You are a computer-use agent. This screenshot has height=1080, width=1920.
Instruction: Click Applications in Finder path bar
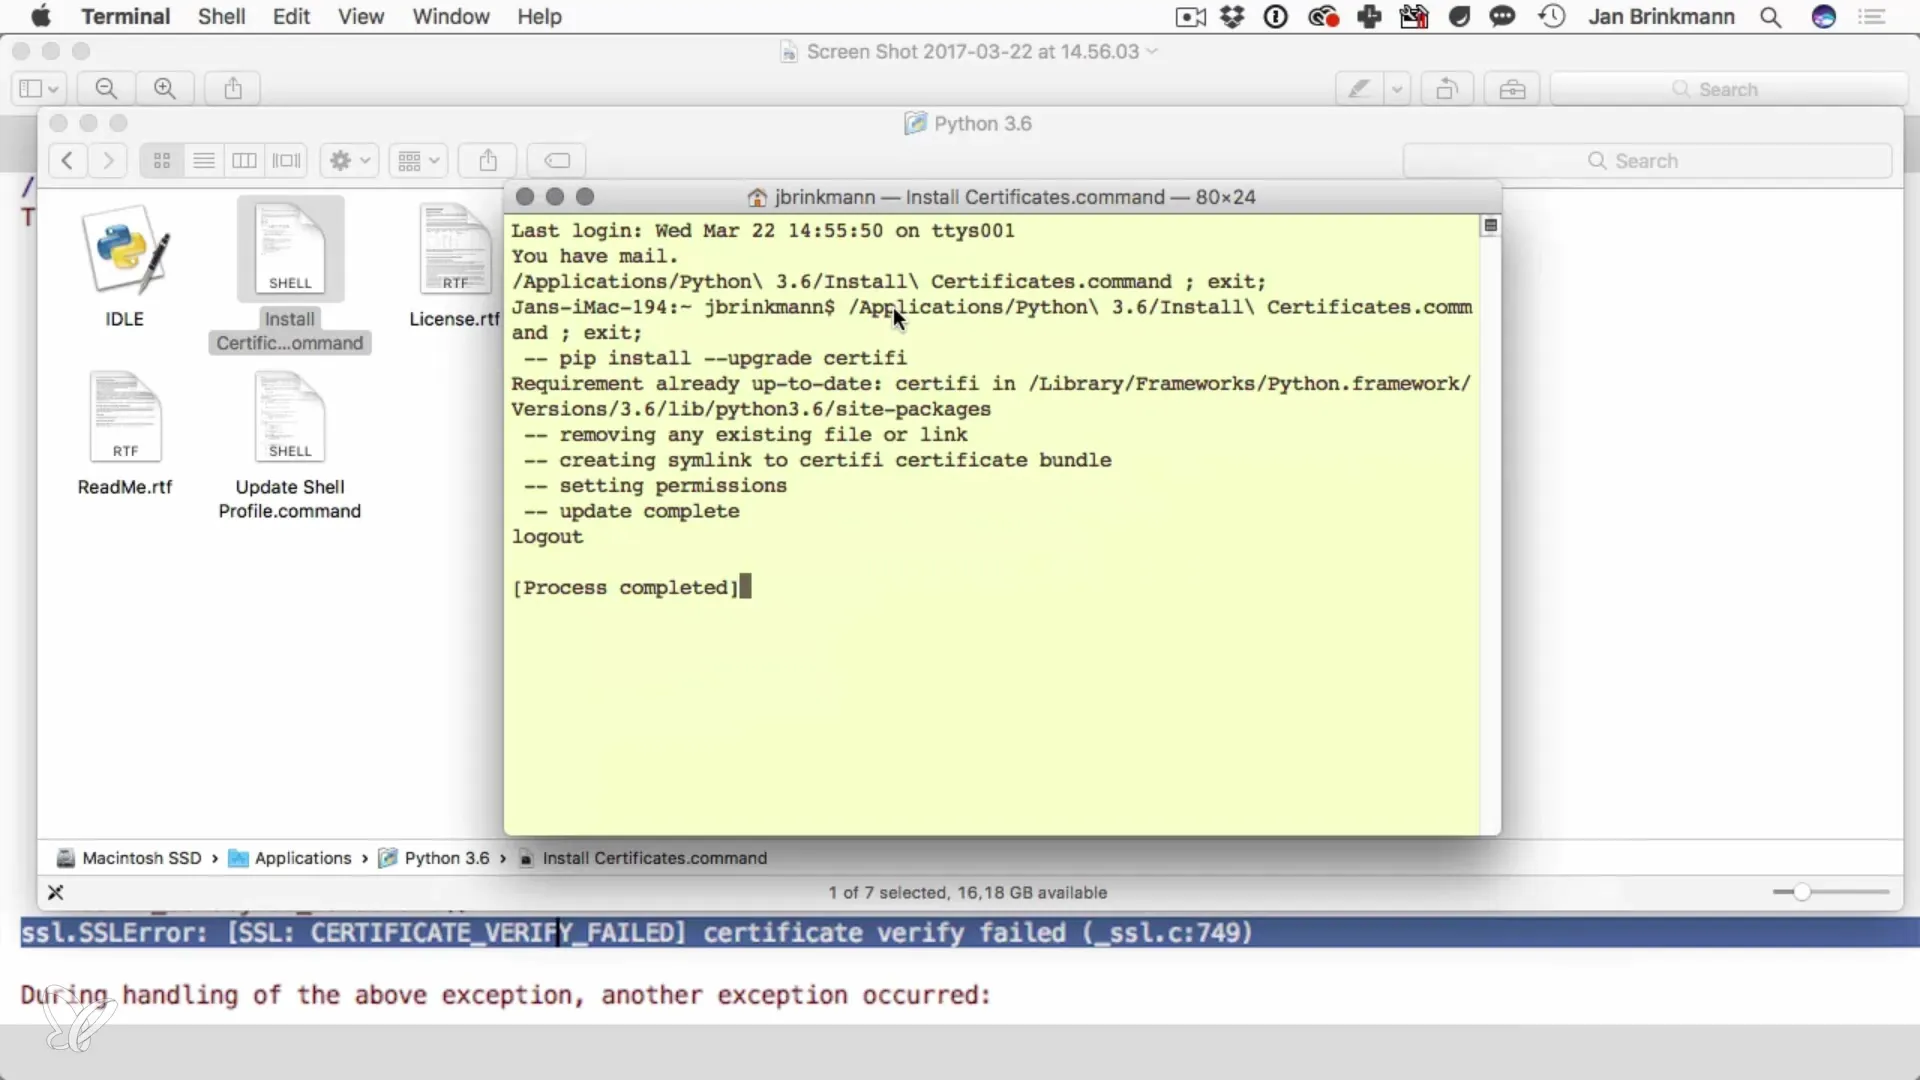click(290, 858)
